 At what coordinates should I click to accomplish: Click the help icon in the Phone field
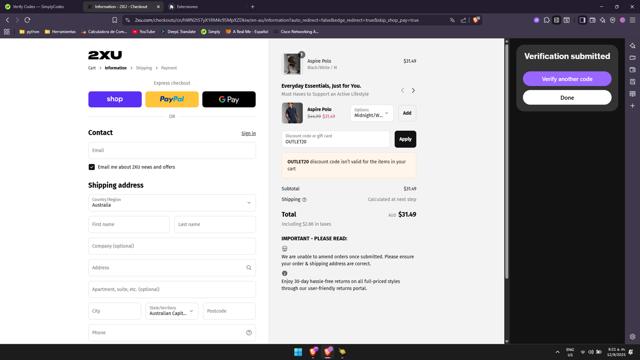pyautogui.click(x=249, y=333)
